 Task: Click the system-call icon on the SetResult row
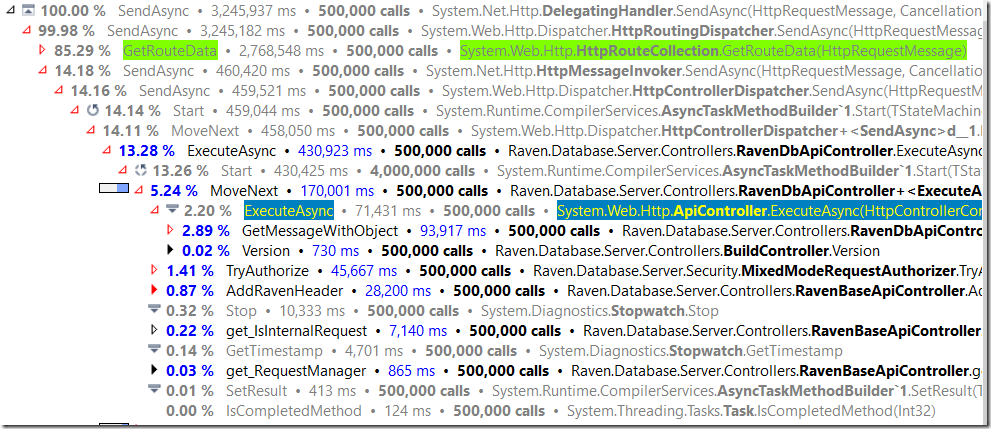154,390
